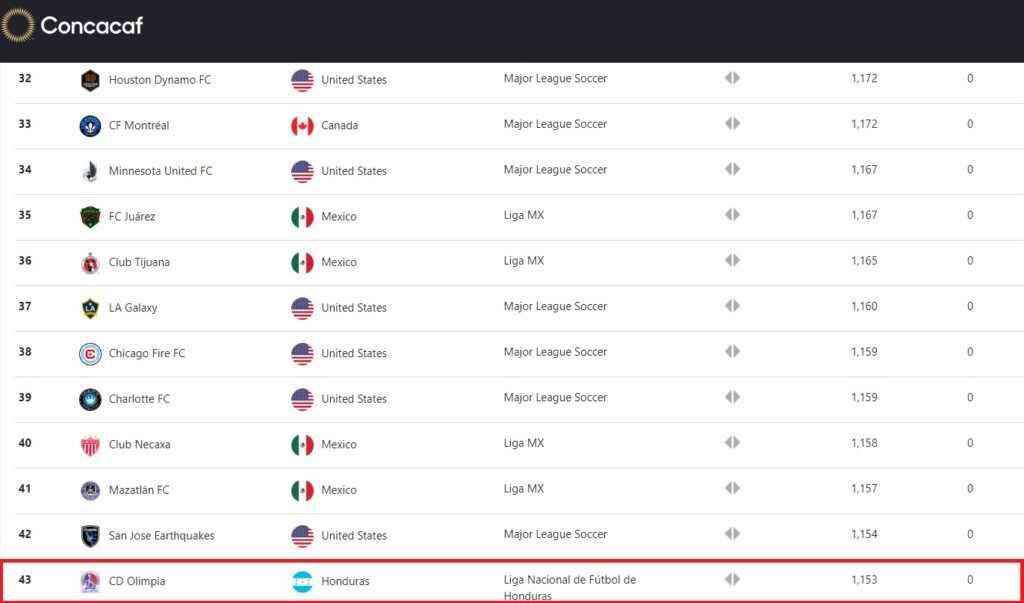The height and width of the screenshot is (603, 1024).
Task: Open the Minnesota United FC team name
Action: [161, 171]
